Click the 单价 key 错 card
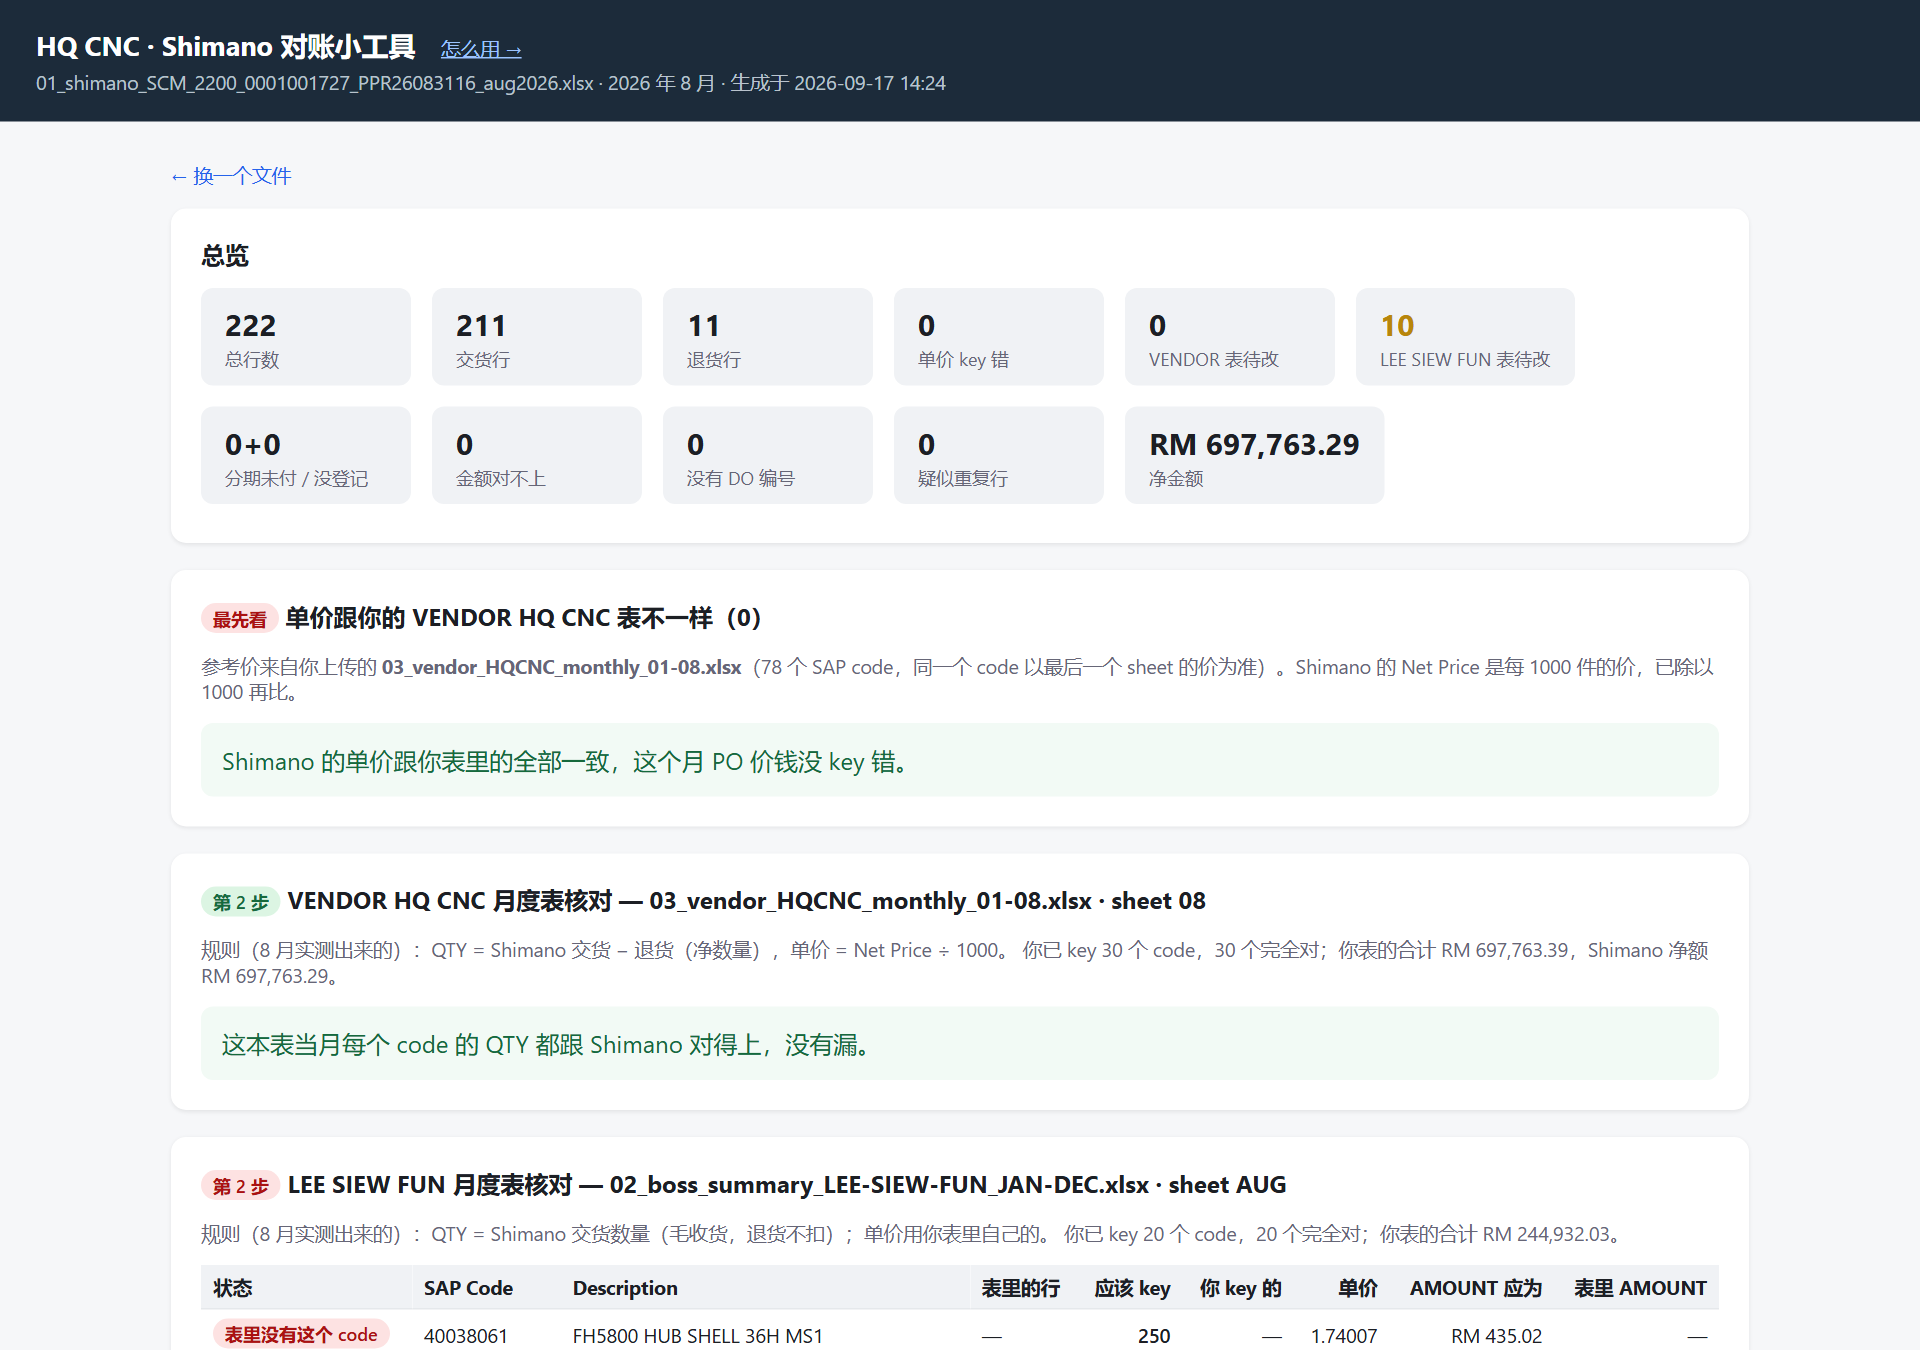 (999, 337)
